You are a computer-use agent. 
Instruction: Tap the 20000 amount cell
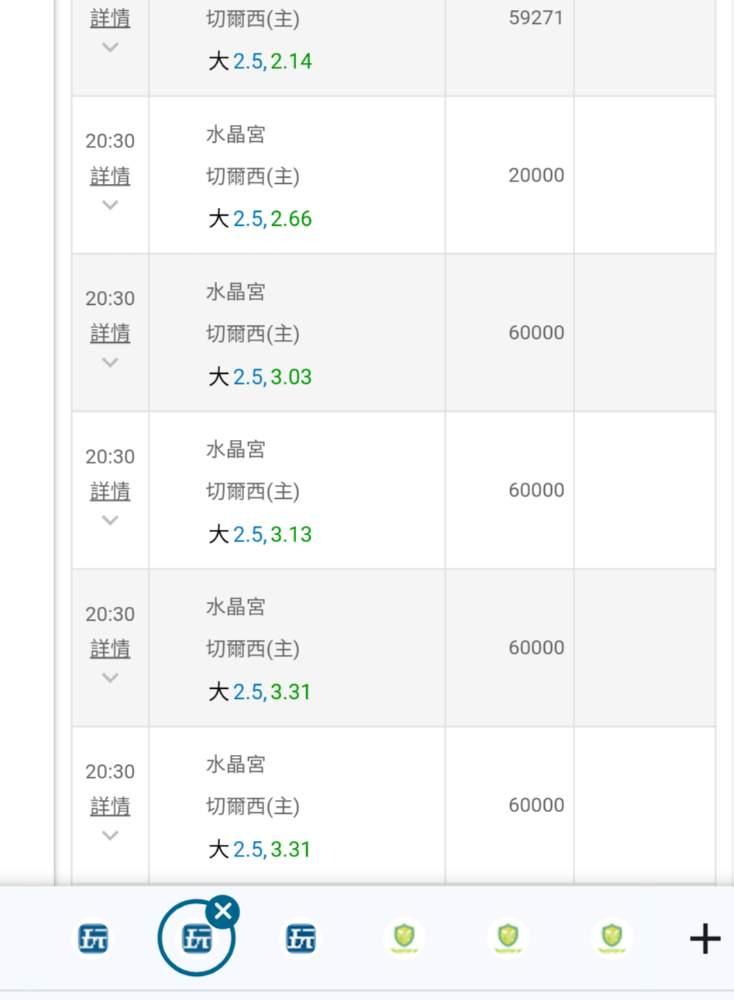tap(536, 175)
